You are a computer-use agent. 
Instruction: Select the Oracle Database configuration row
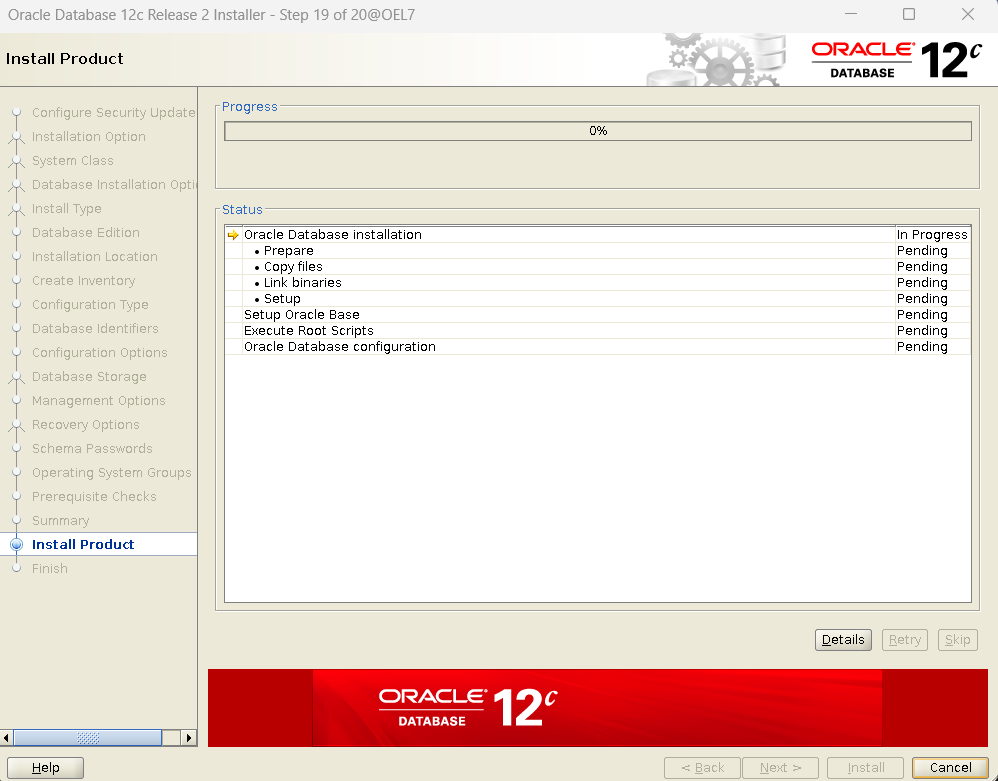click(x=598, y=346)
